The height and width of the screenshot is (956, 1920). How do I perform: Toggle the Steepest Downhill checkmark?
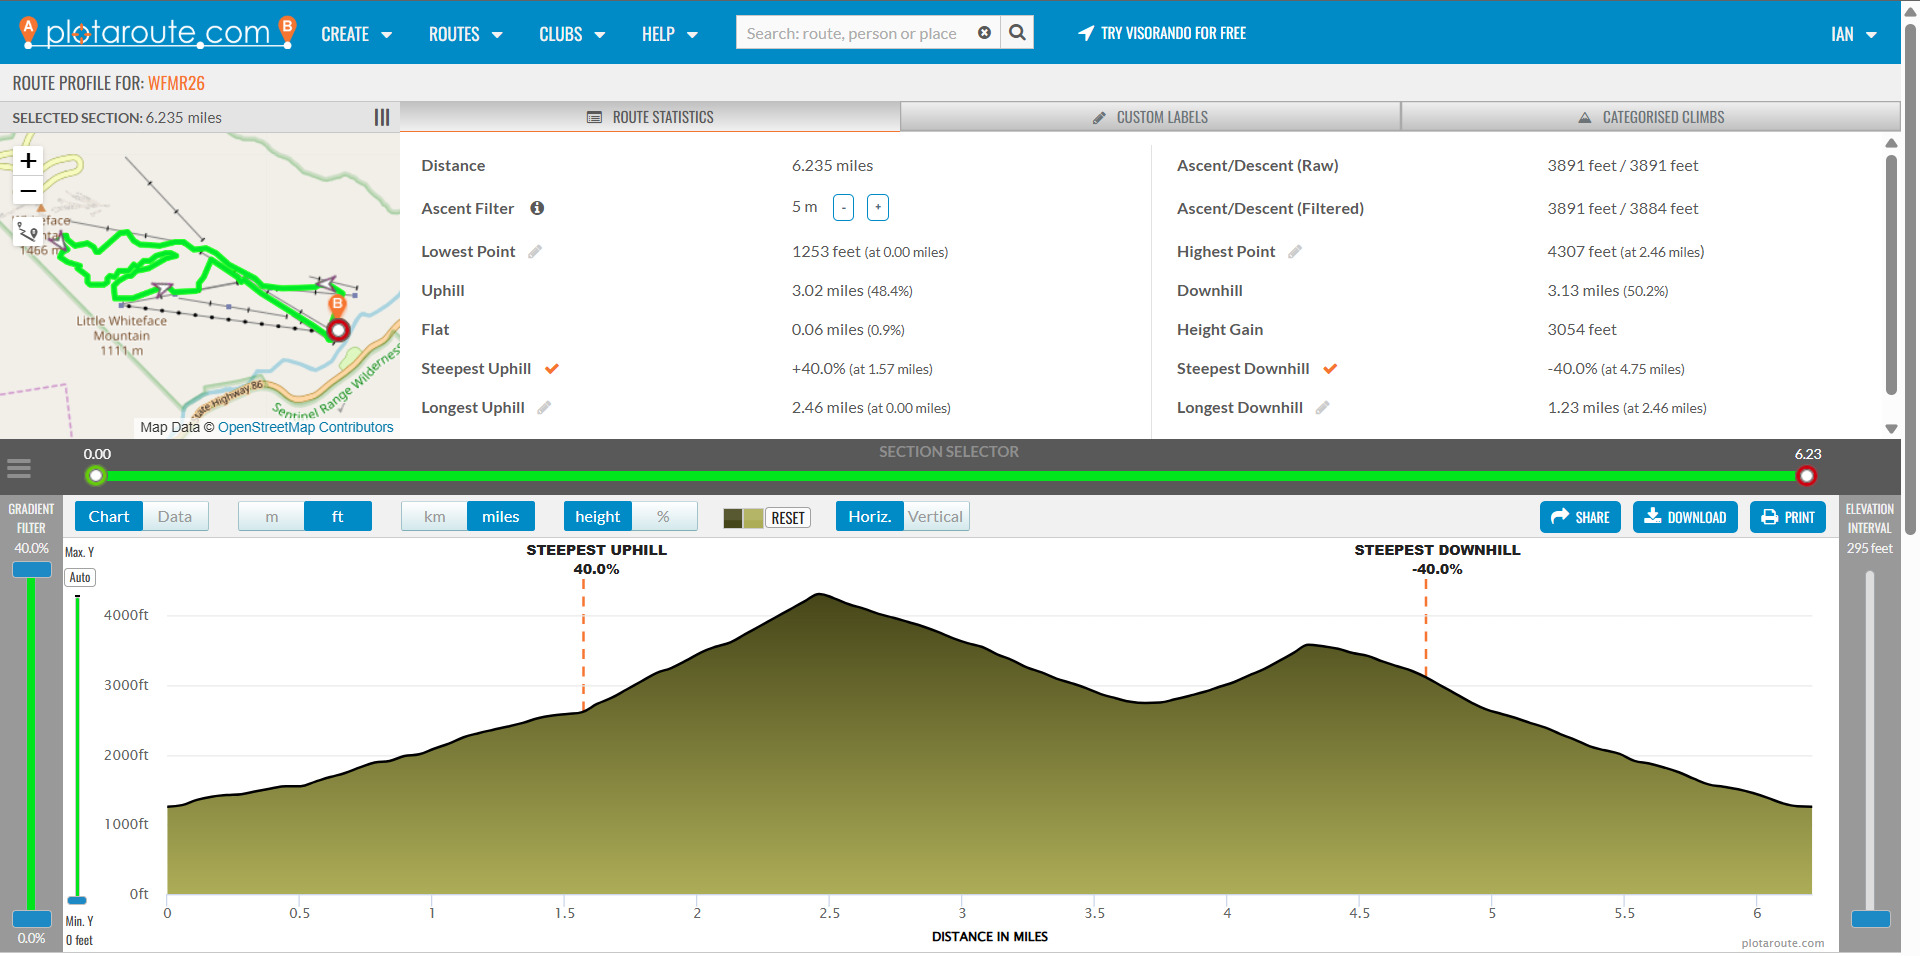[1330, 369]
